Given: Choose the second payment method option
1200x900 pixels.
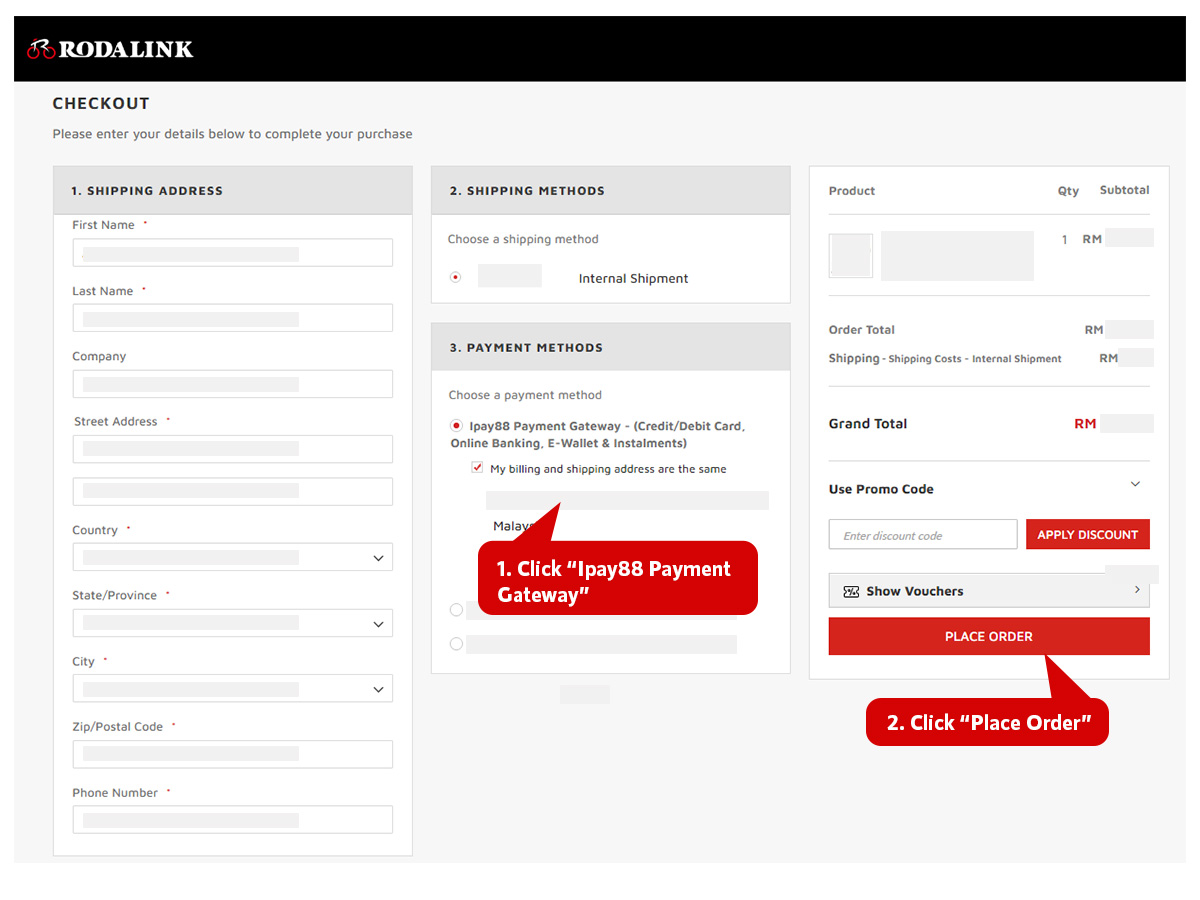Looking at the screenshot, I should coord(456,609).
